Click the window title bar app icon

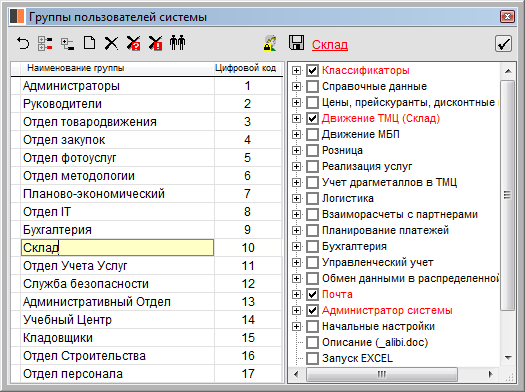coord(17,16)
